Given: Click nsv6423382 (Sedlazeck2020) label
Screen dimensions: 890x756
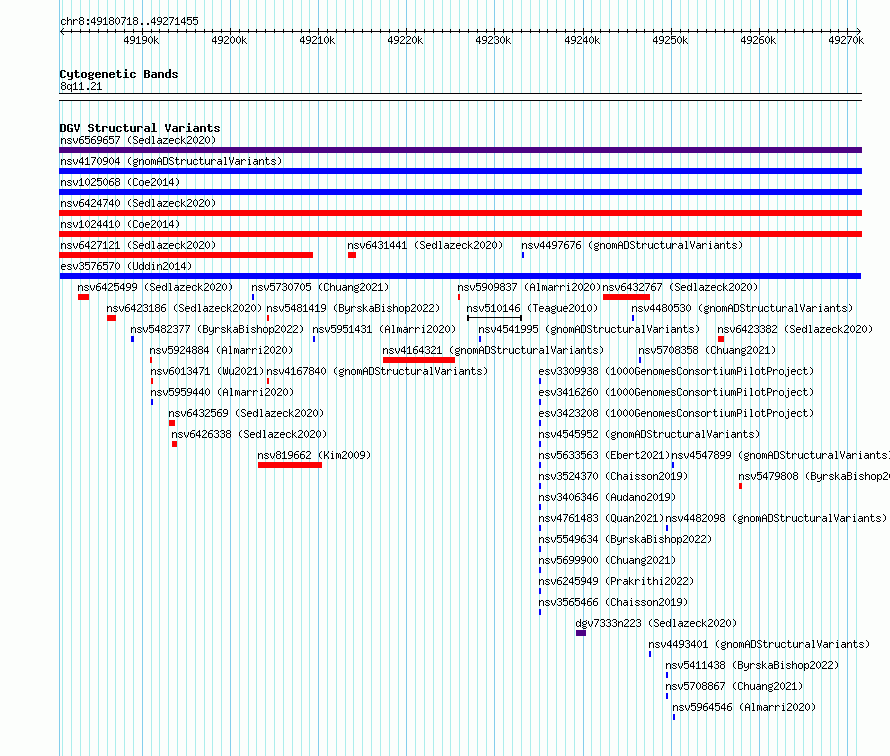Looking at the screenshot, I should pos(795,329).
